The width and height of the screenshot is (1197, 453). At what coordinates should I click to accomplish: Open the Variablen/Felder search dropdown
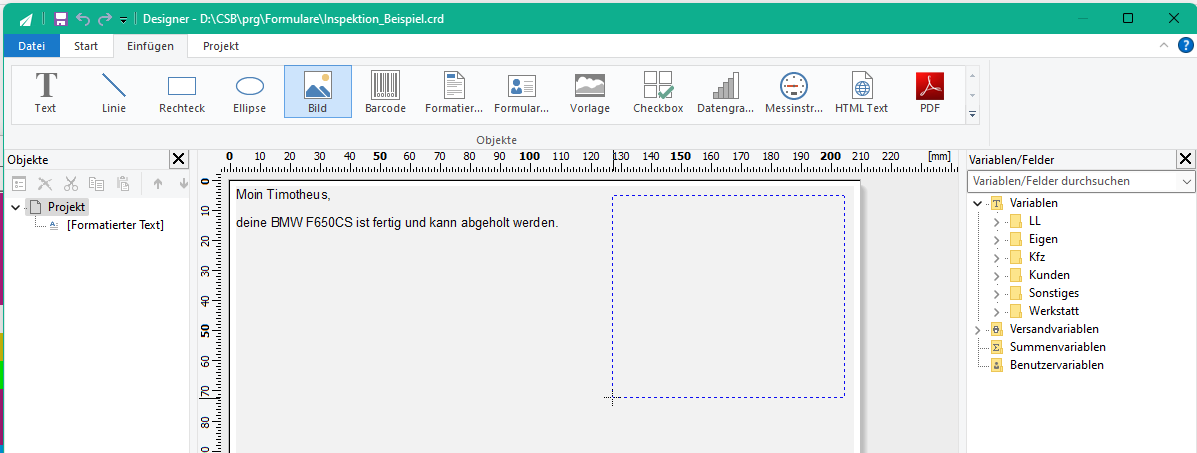pyautogui.click(x=1186, y=182)
